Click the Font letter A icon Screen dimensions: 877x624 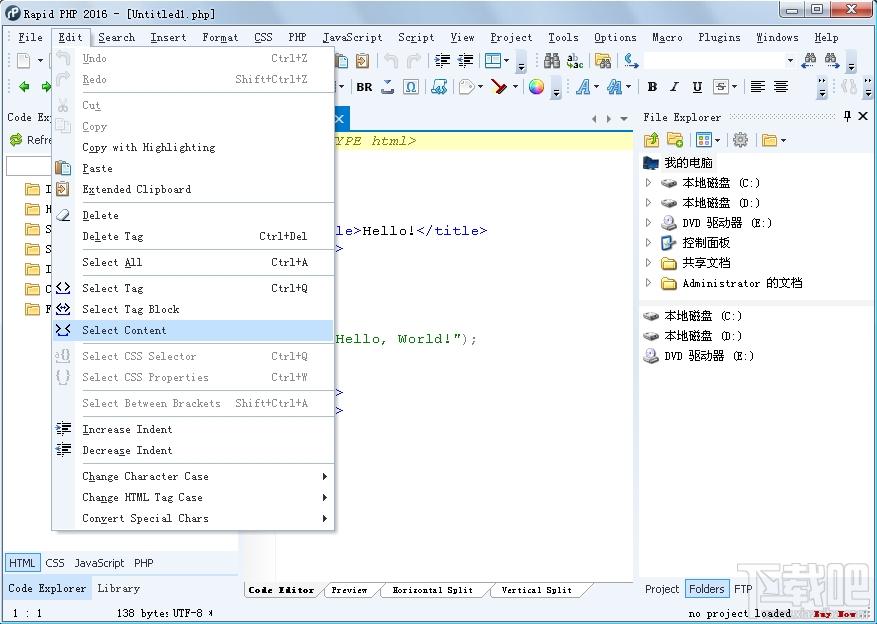(x=583, y=87)
